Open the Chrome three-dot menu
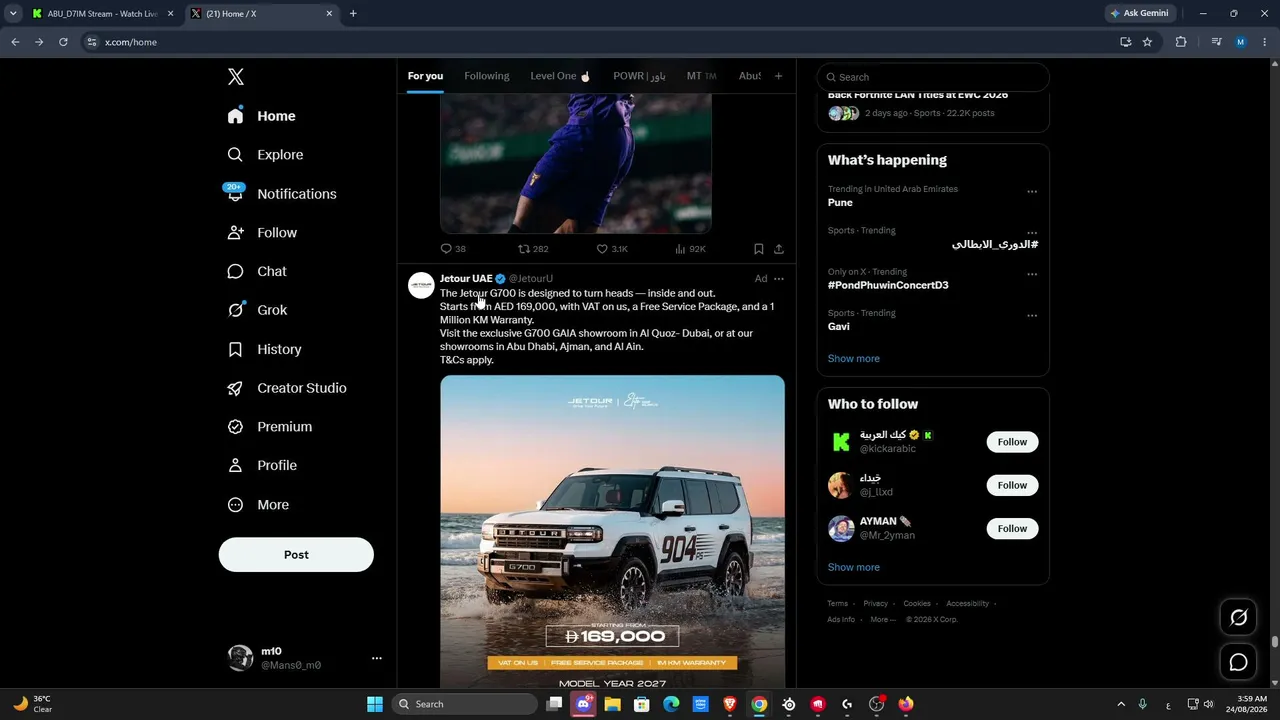Screen dimensions: 1280x720 1264,42
